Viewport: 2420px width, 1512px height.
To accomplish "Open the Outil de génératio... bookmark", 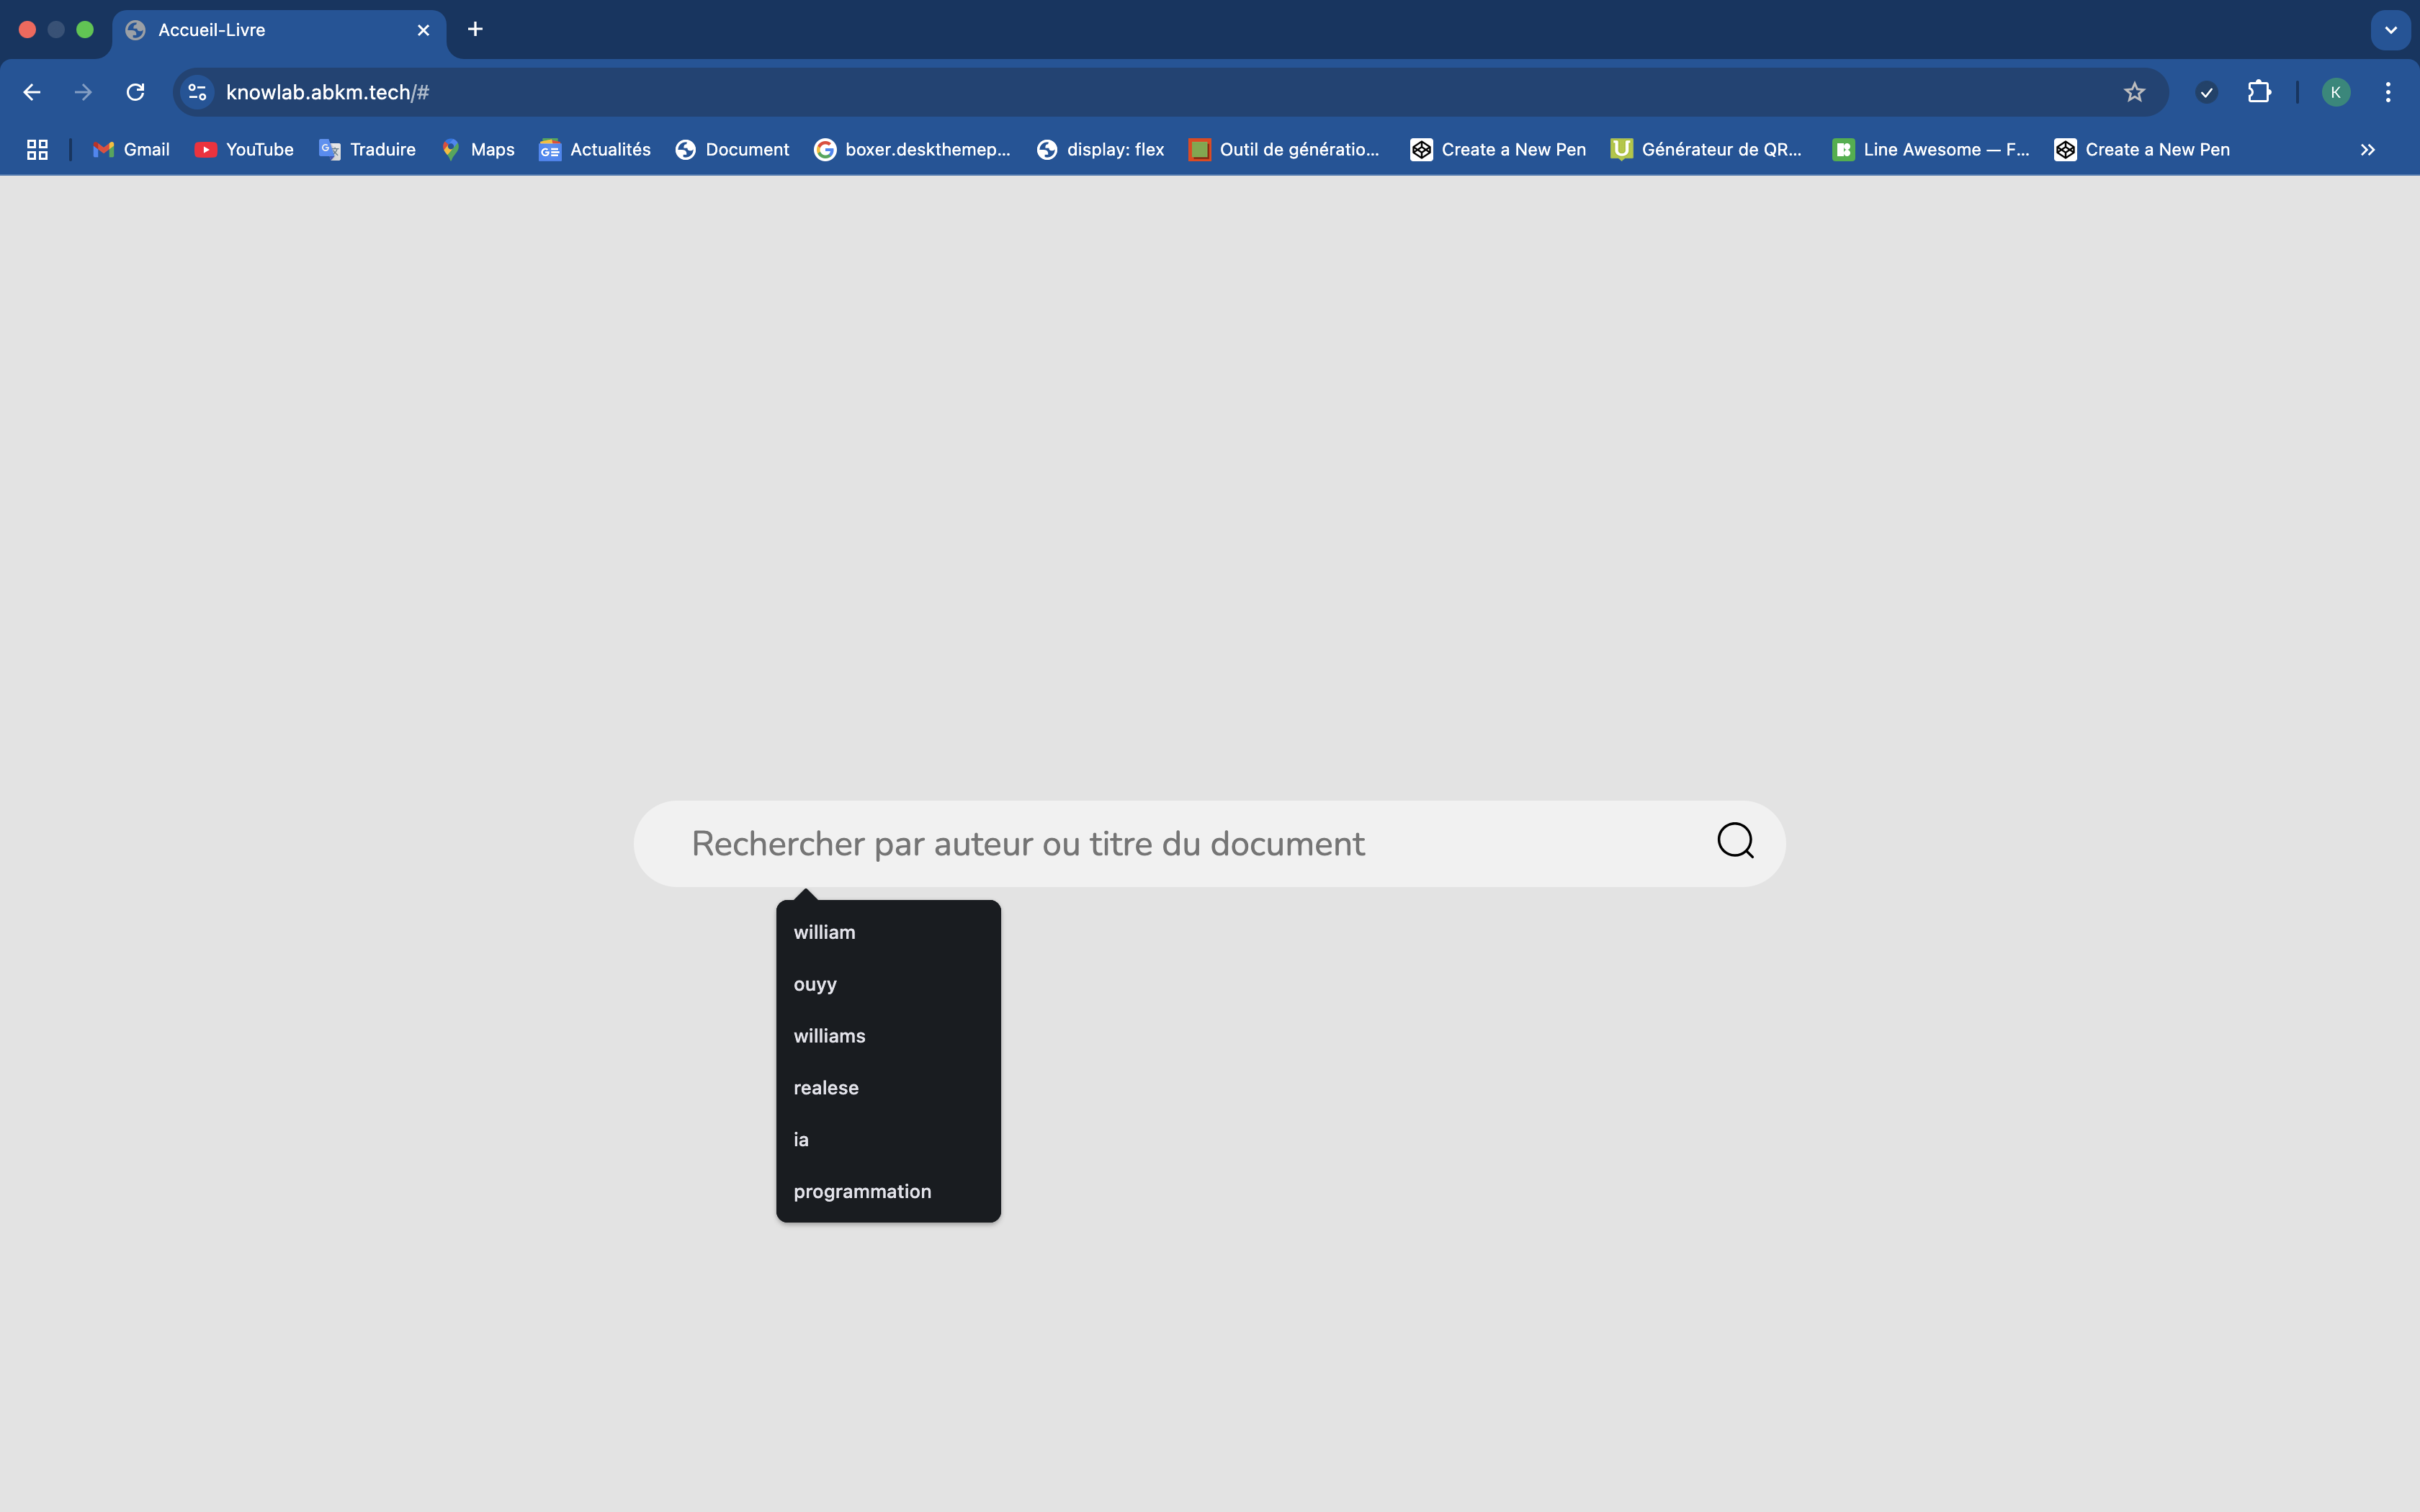I will tap(1284, 150).
